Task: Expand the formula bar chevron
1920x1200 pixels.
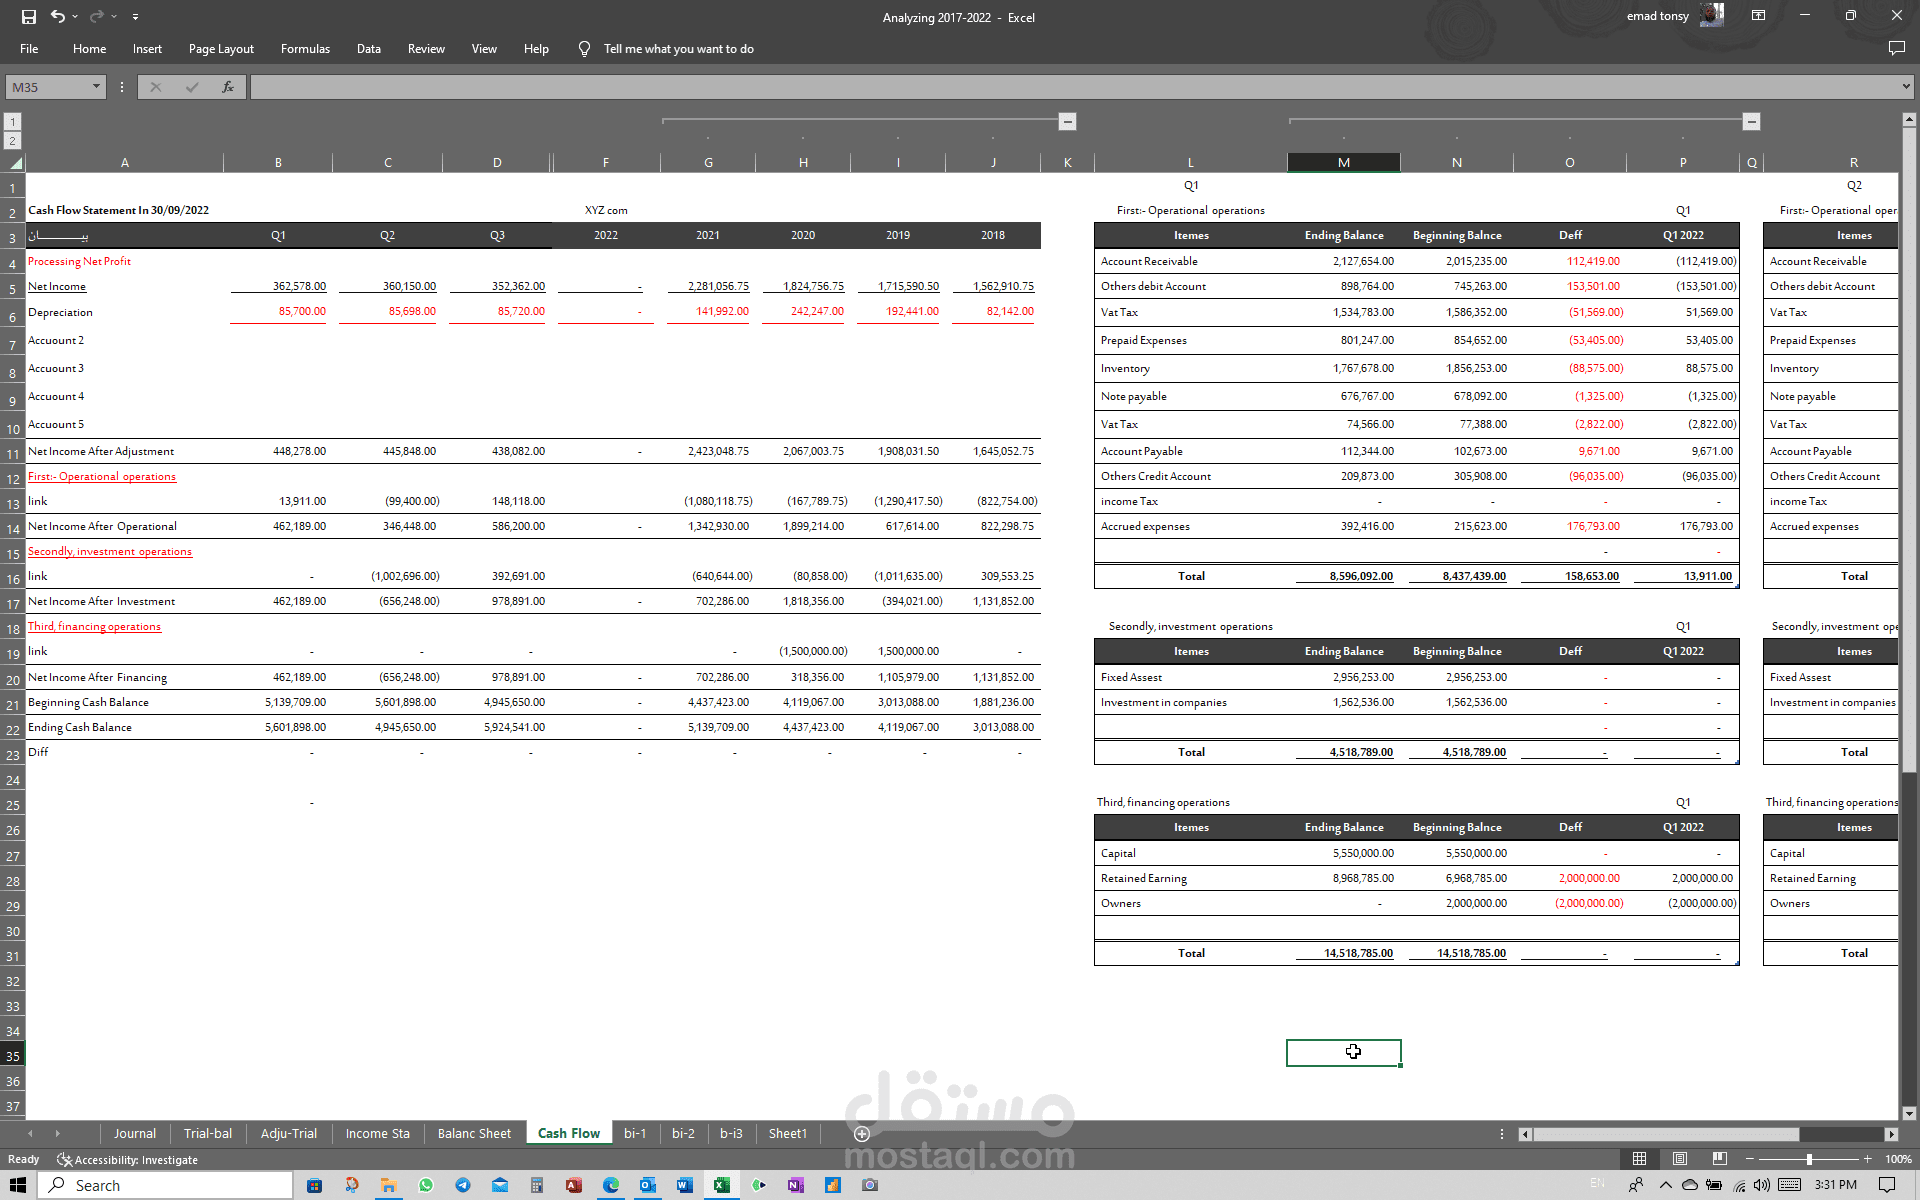Action: click(1906, 87)
